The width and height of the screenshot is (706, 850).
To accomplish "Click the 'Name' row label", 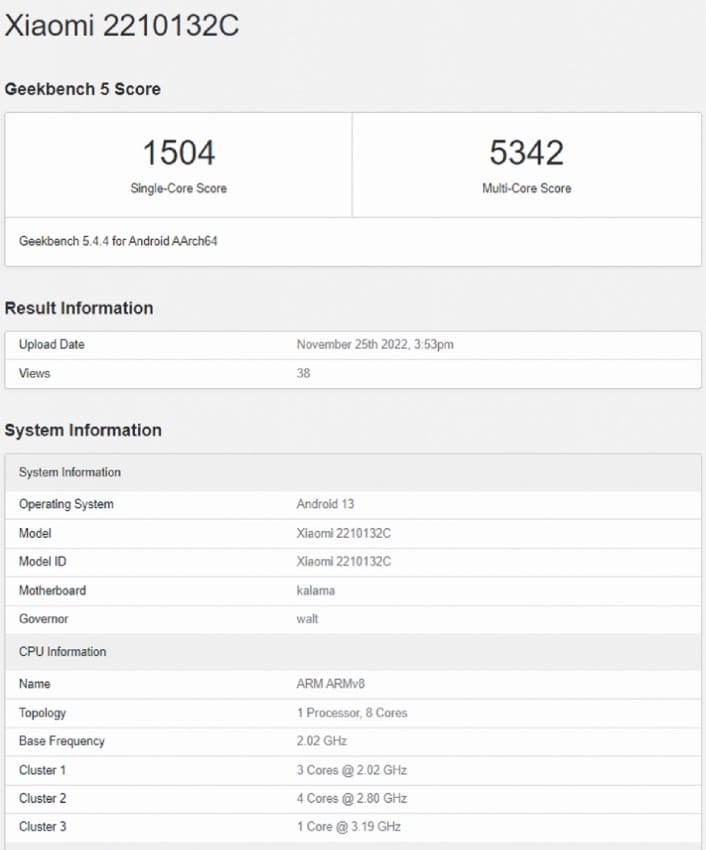I will [x=34, y=684].
